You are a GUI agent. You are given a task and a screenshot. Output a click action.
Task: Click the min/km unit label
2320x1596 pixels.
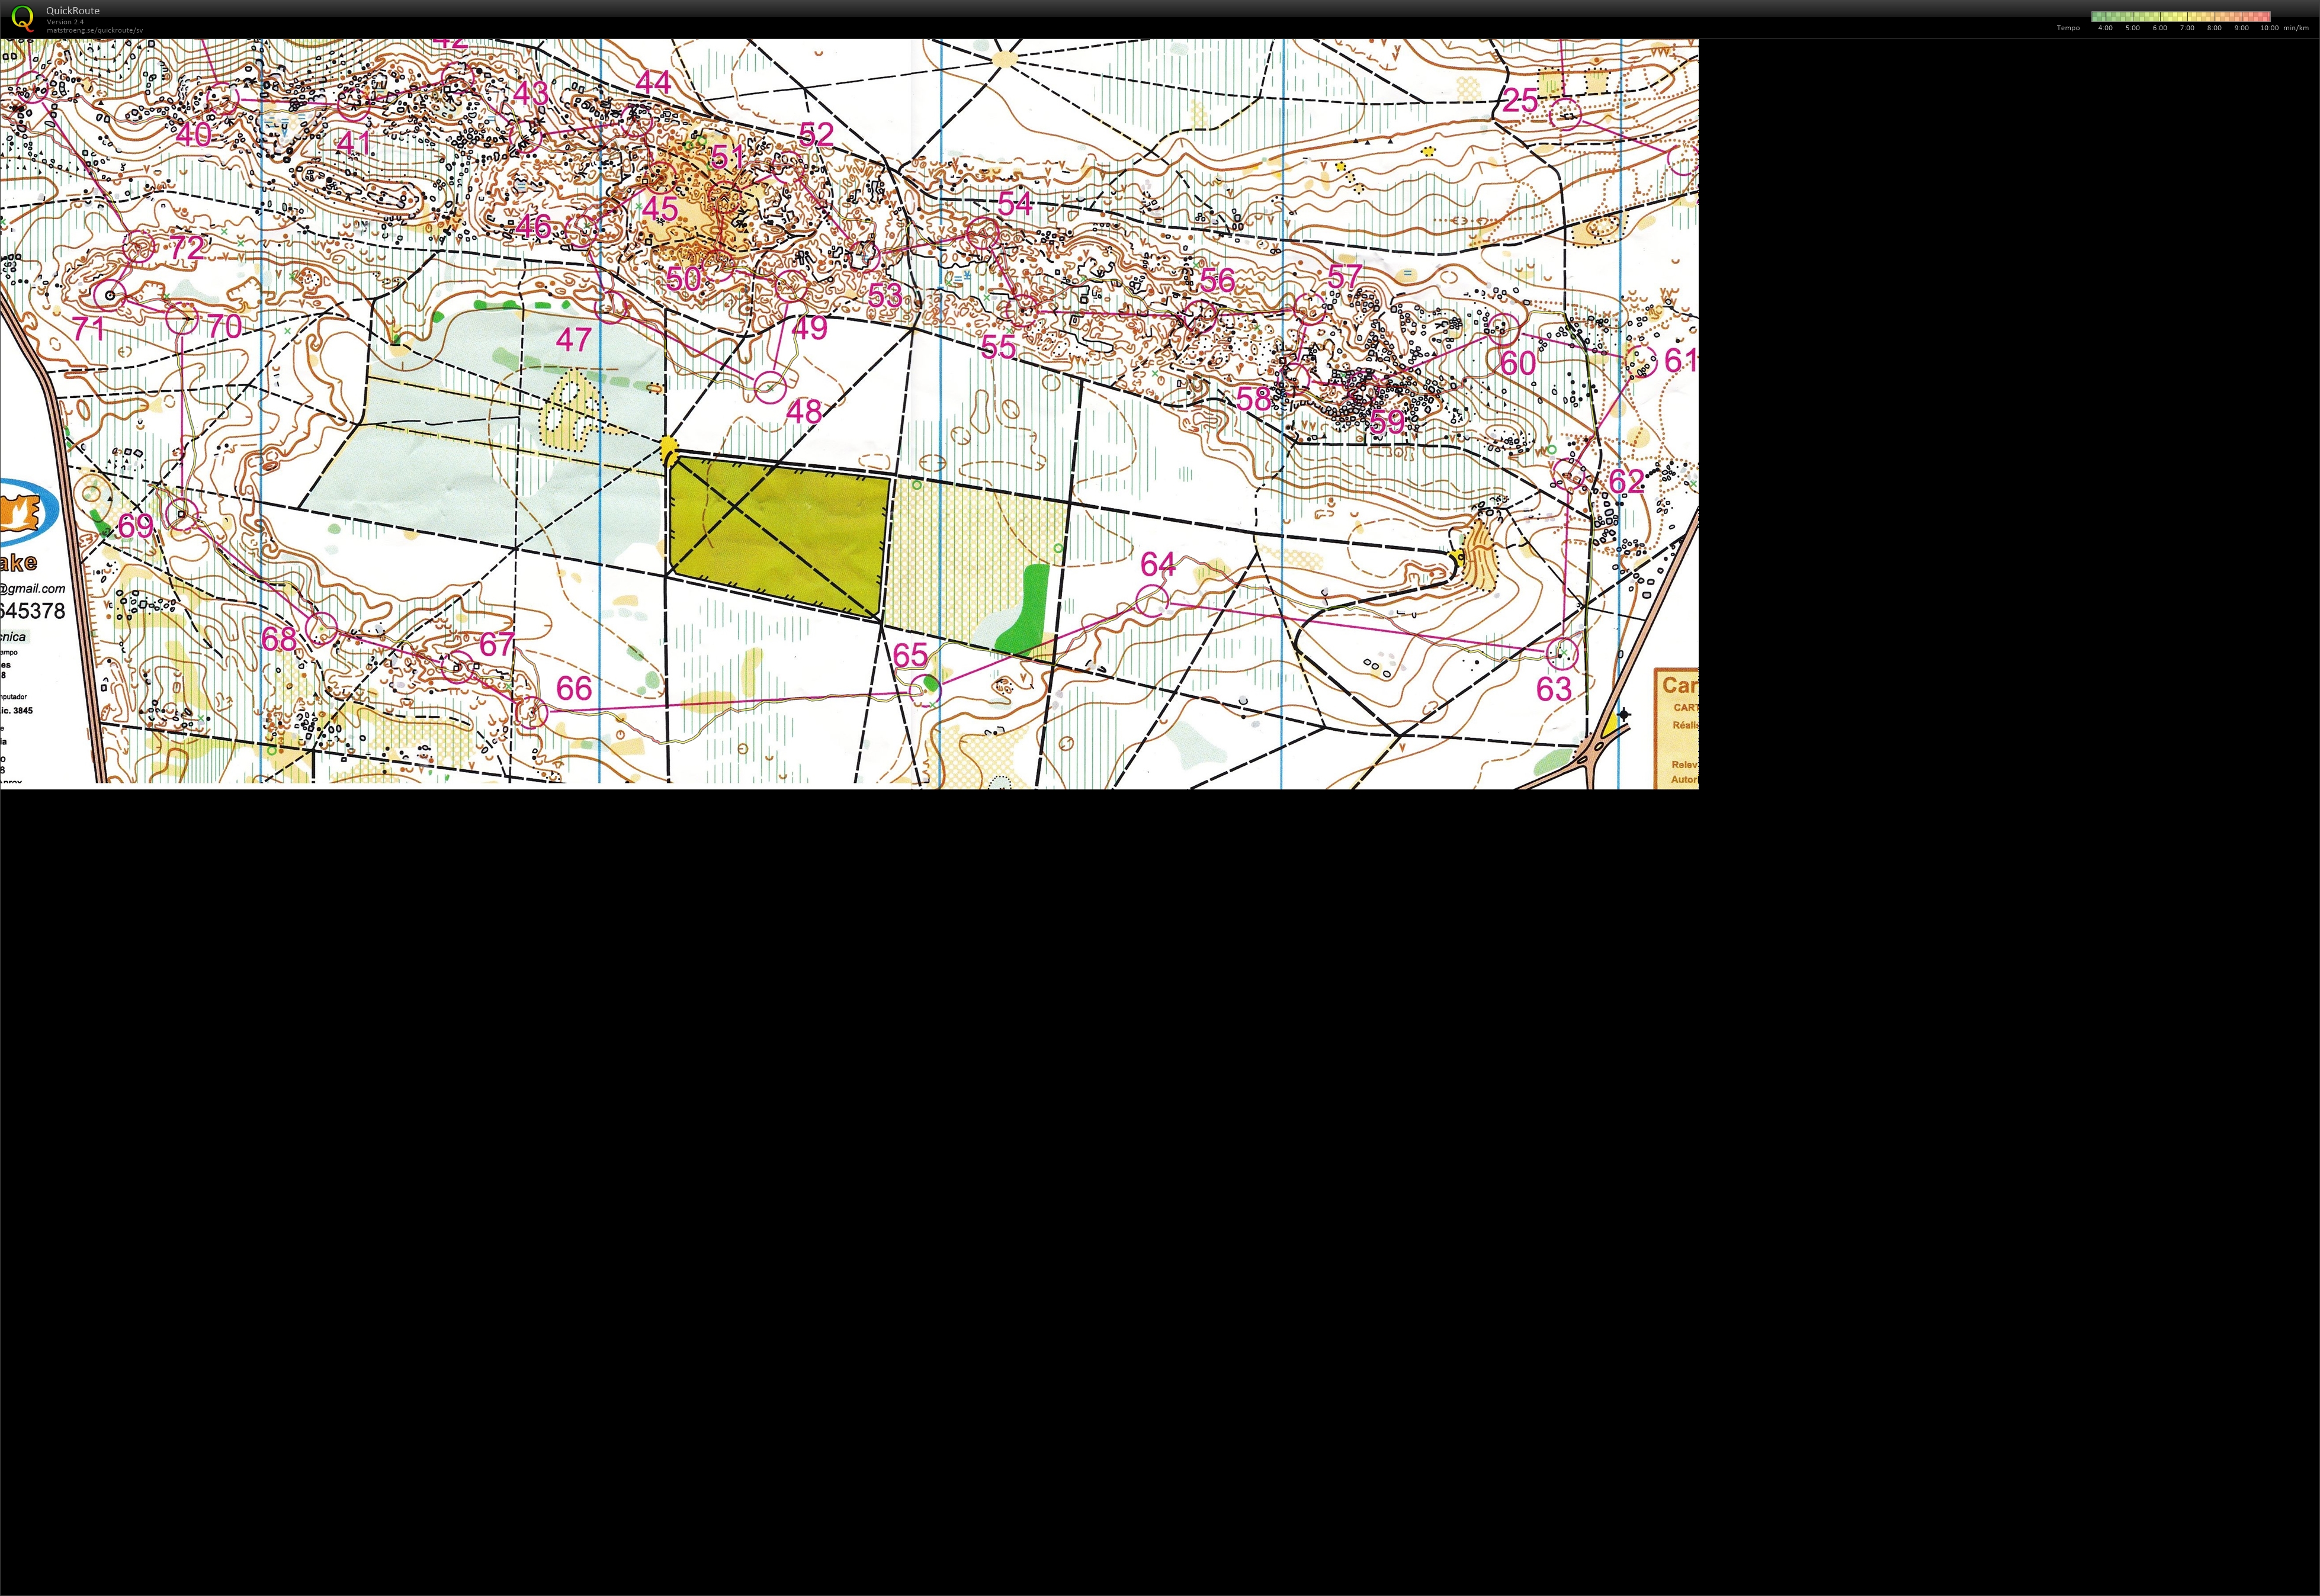click(x=2296, y=28)
